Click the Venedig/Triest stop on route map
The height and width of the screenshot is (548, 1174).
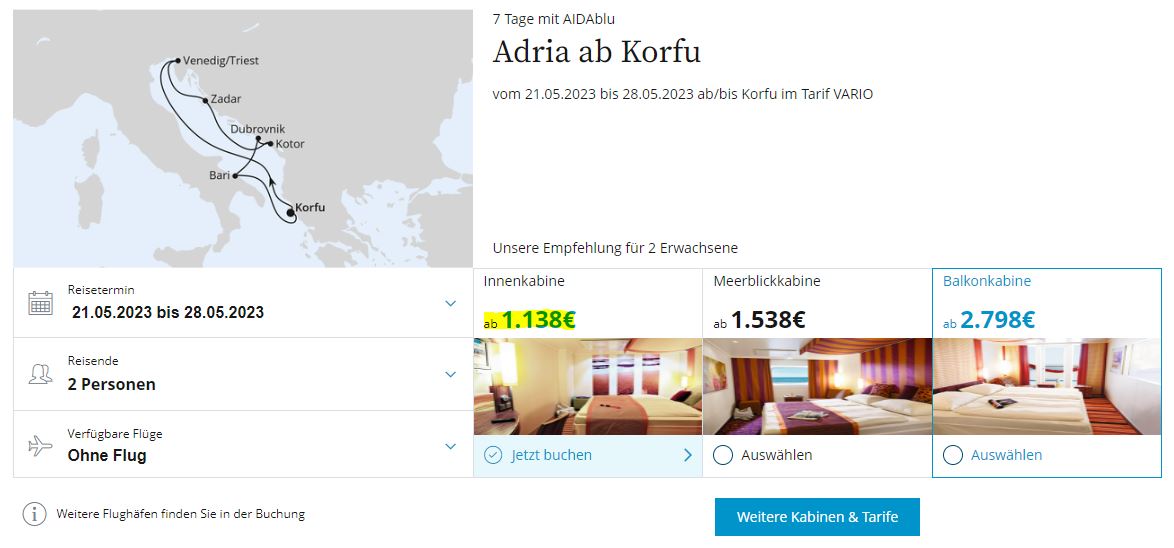pos(177,60)
